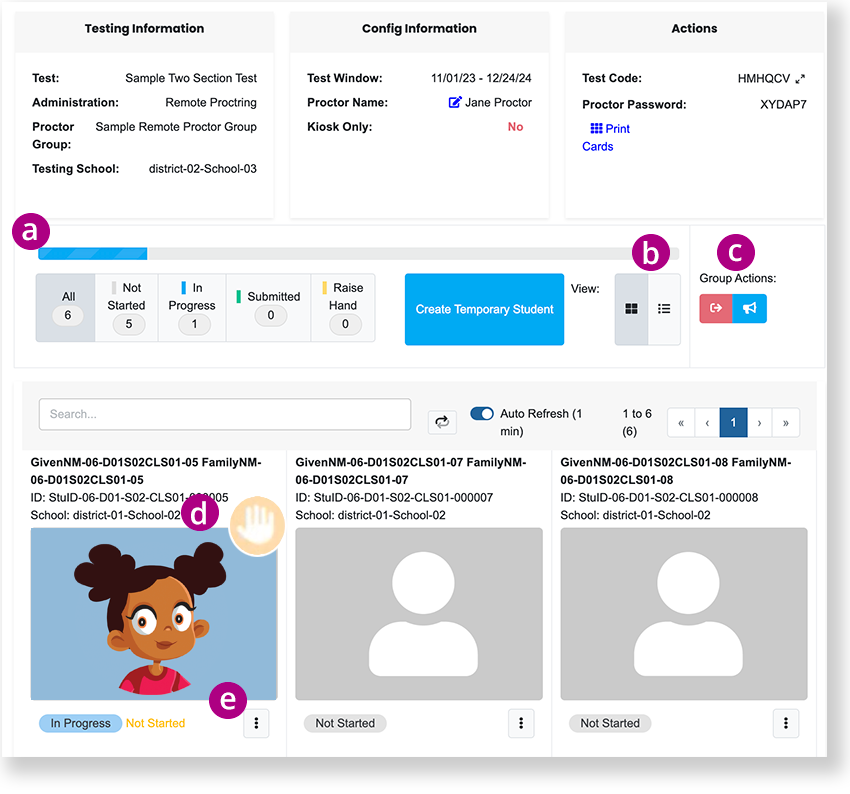The height and width of the screenshot is (794, 850).
Task: Open options menu for student CLS01-08
Action: point(787,724)
